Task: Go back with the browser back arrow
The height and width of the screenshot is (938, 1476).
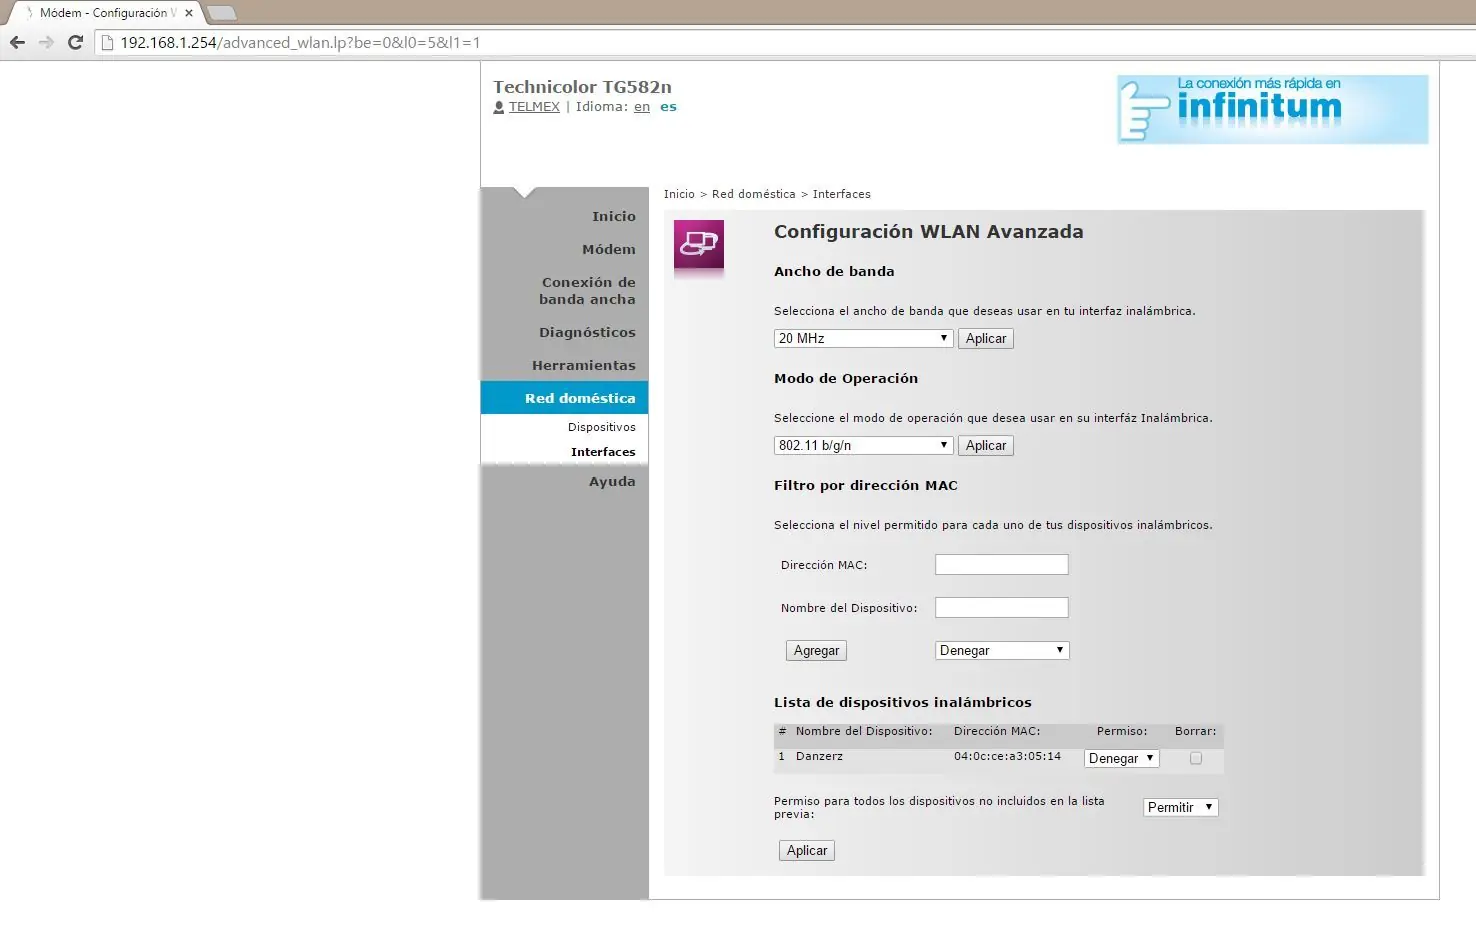Action: 17,42
